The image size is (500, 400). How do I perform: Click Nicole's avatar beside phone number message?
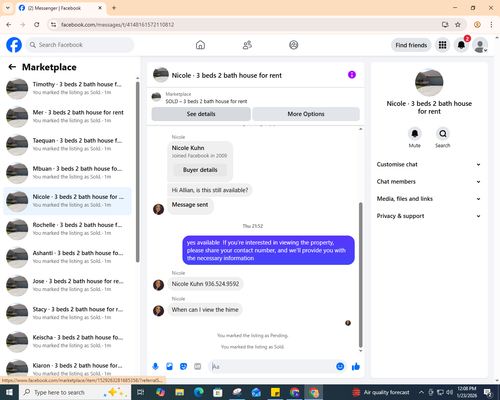pos(158,285)
